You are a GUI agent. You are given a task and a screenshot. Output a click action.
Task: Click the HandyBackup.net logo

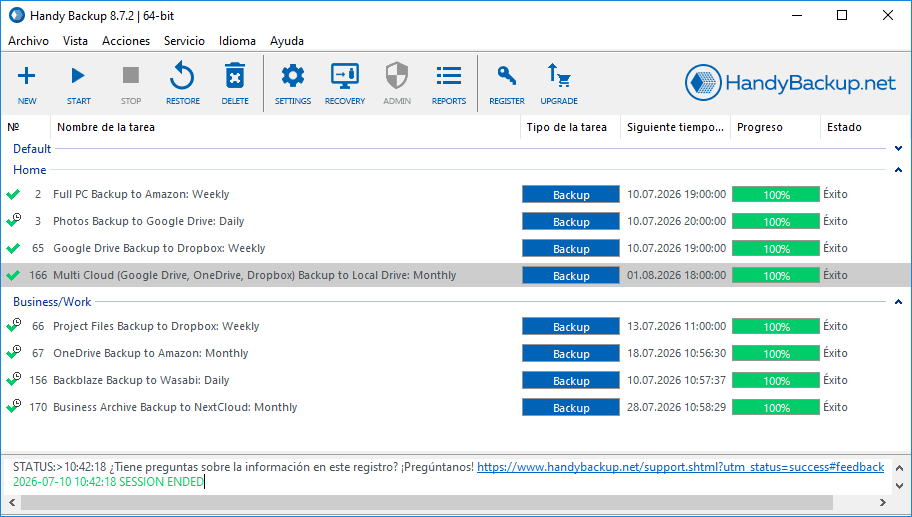pos(790,83)
